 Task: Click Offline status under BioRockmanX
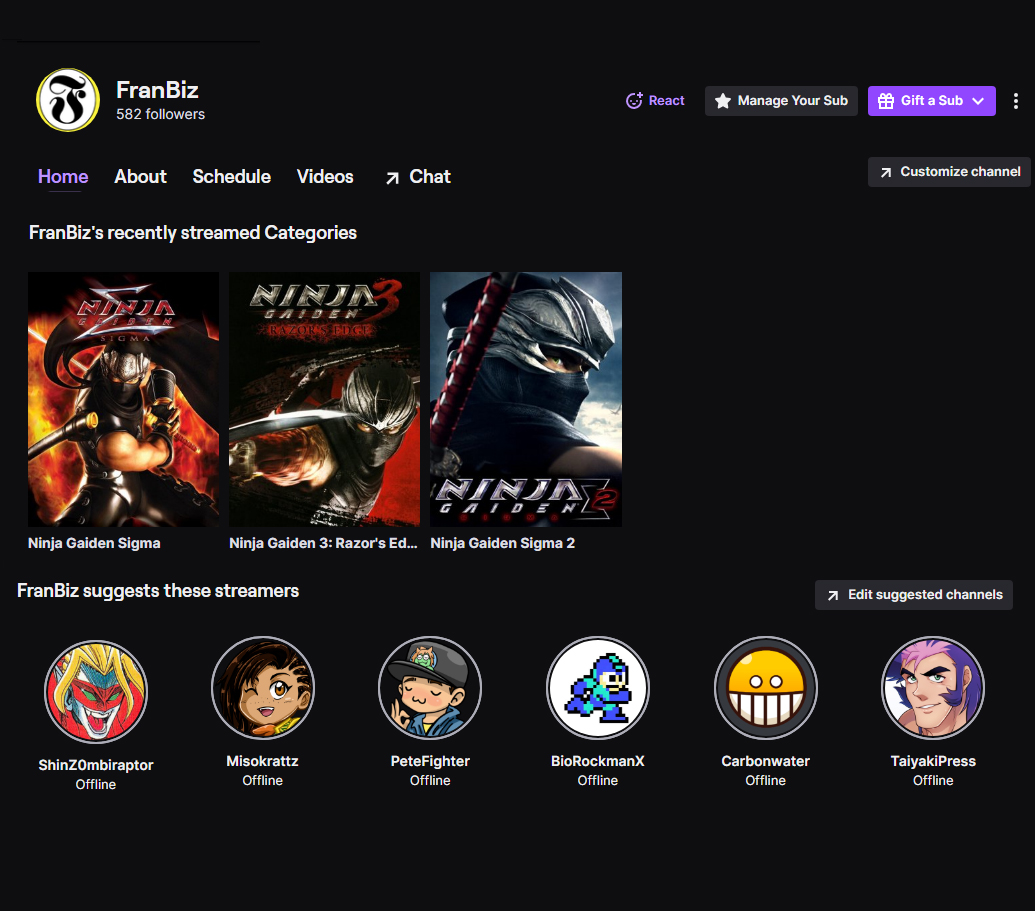[597, 780]
